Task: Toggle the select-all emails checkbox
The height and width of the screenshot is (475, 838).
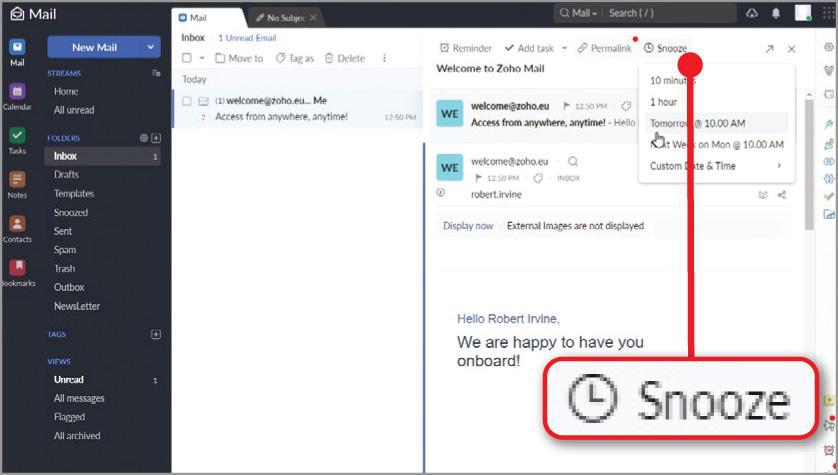Action: click(x=187, y=58)
